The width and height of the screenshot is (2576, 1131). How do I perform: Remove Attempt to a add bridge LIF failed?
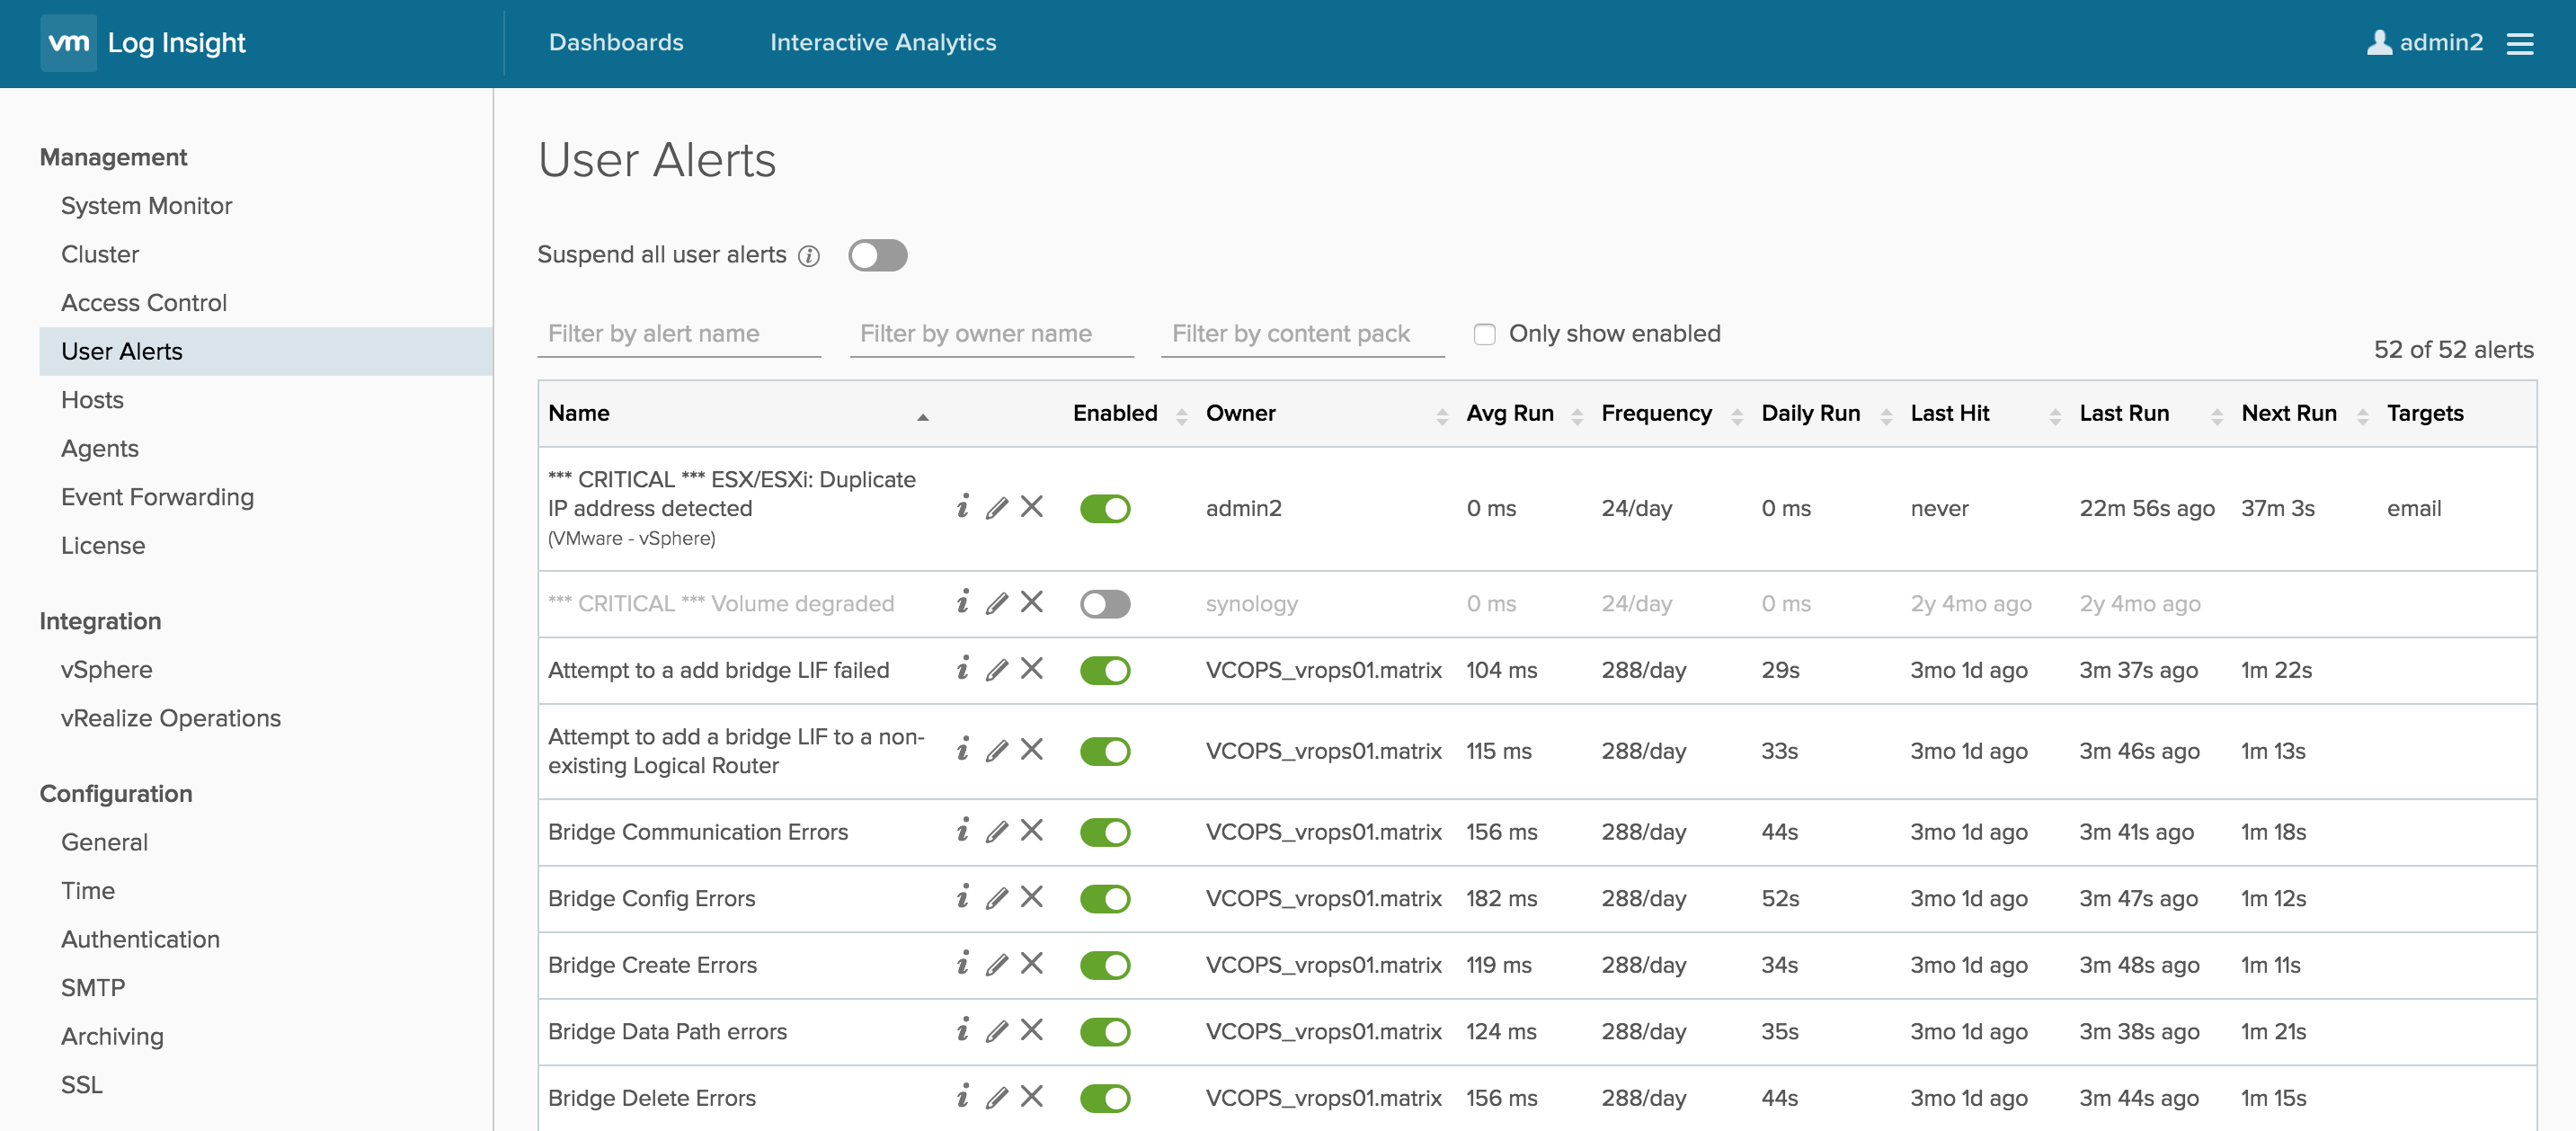point(1032,669)
